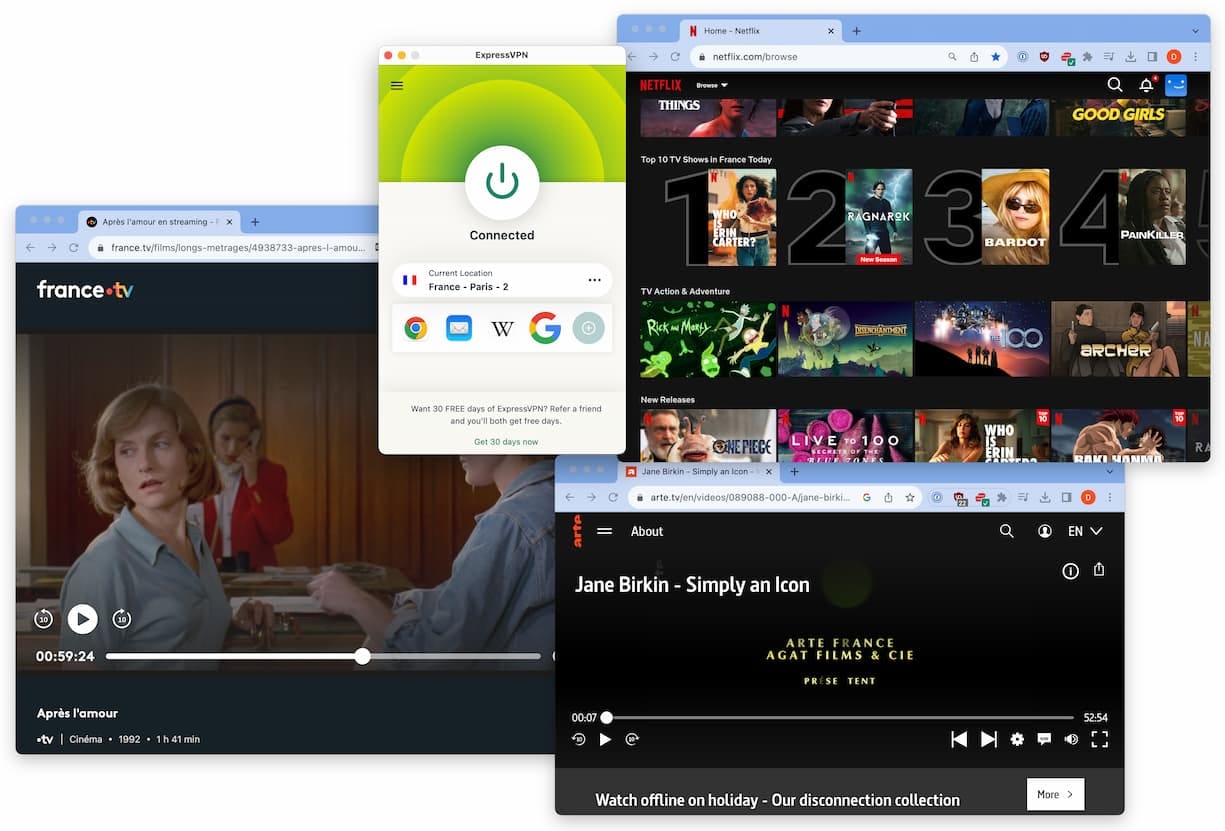Open the ExpressVPN hamburger menu
This screenshot has width=1225, height=831.
[x=397, y=85]
